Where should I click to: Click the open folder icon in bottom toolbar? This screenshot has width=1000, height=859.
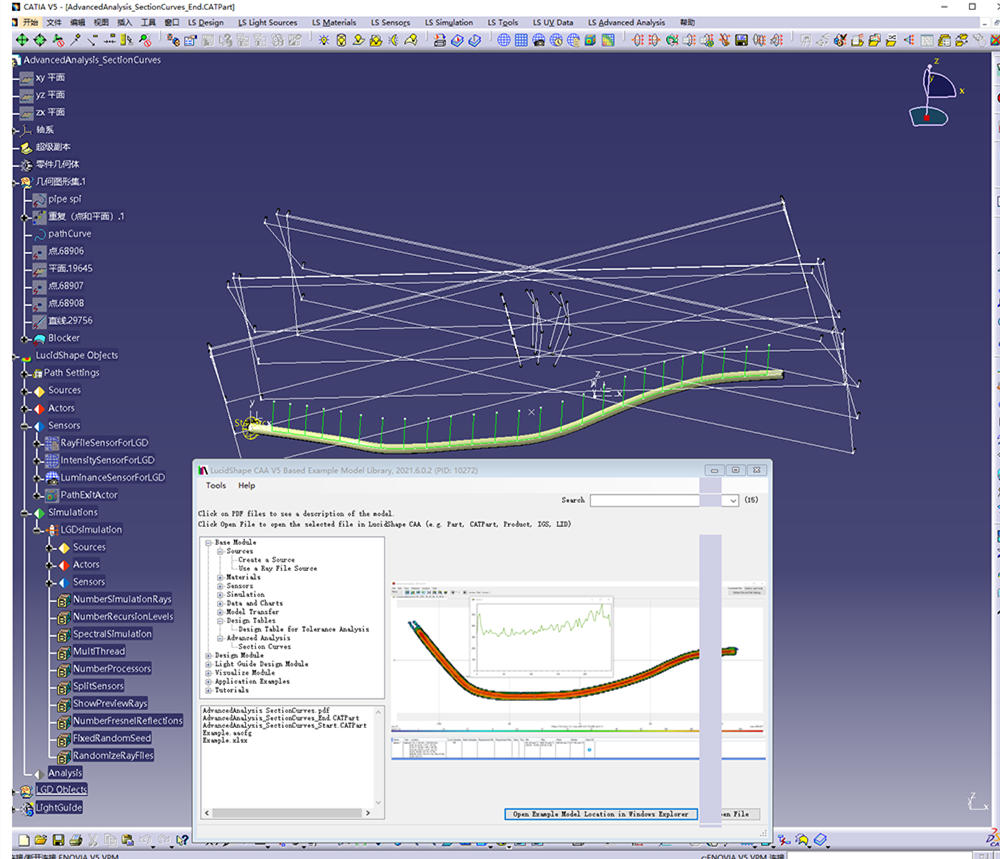40,840
